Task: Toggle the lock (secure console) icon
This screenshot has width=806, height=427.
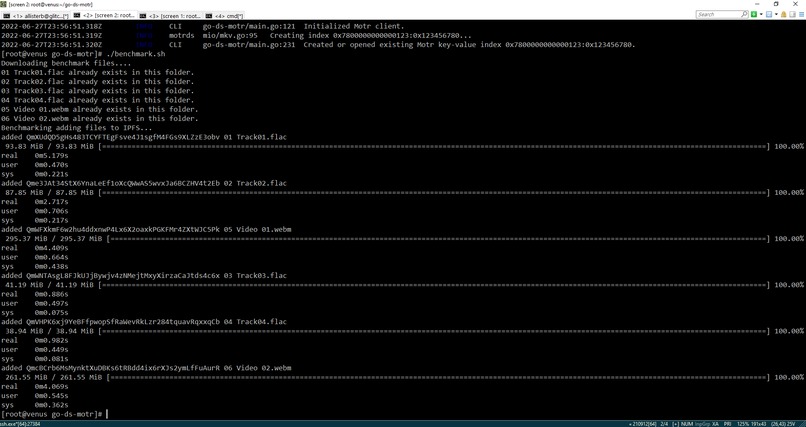Action: coord(784,14)
